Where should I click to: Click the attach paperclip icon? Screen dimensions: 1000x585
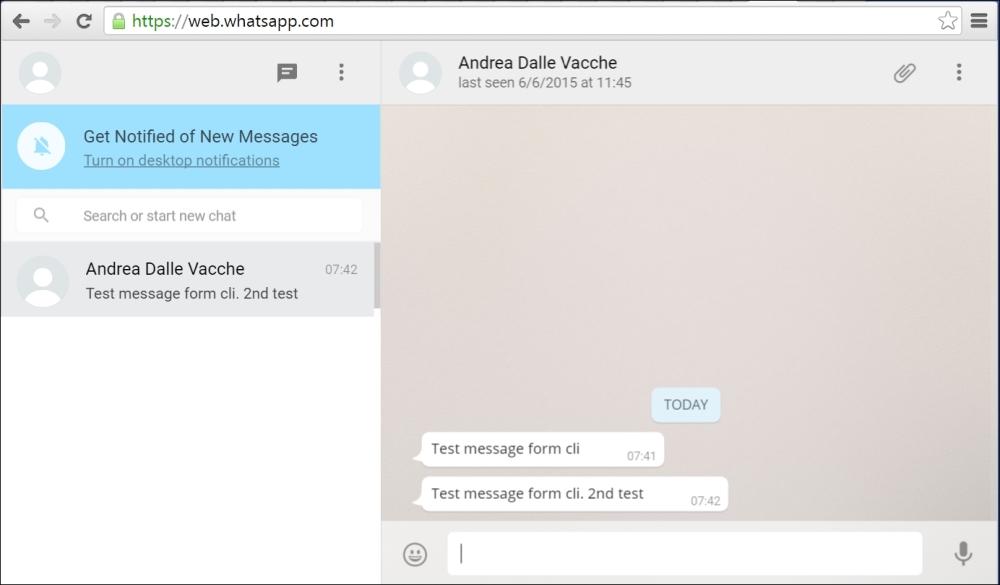point(904,73)
